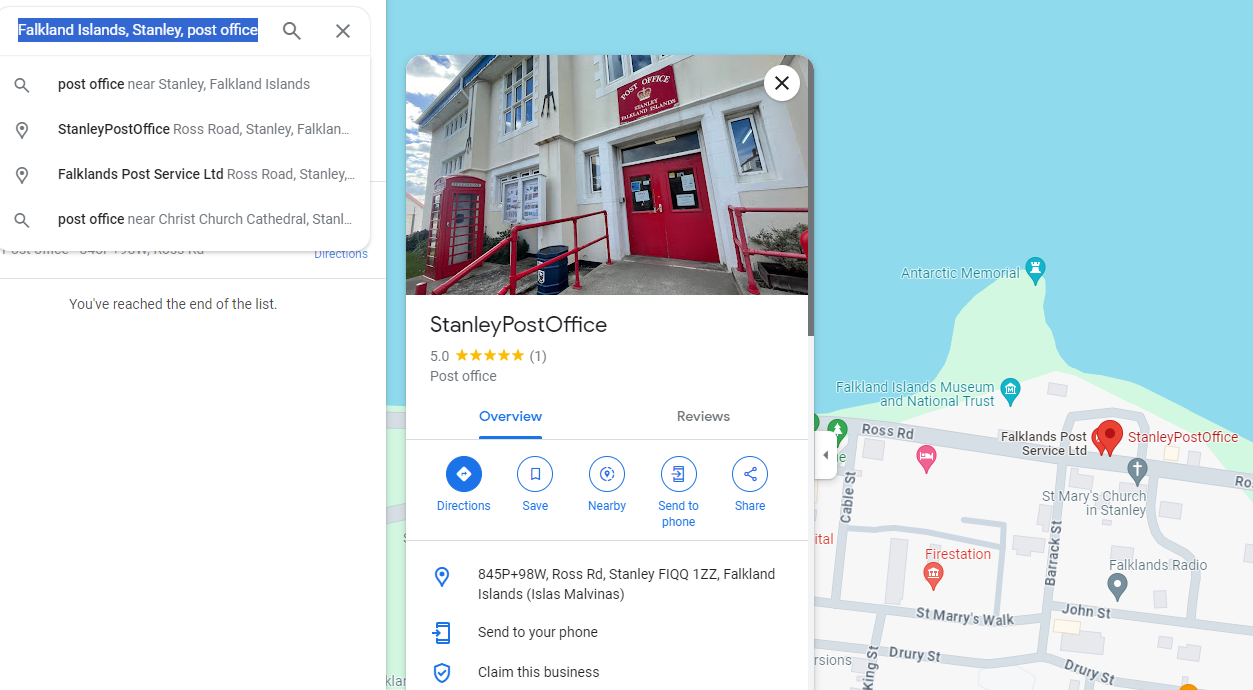1253x690 pixels.
Task: Select the Firestation map marker
Action: [x=933, y=575]
